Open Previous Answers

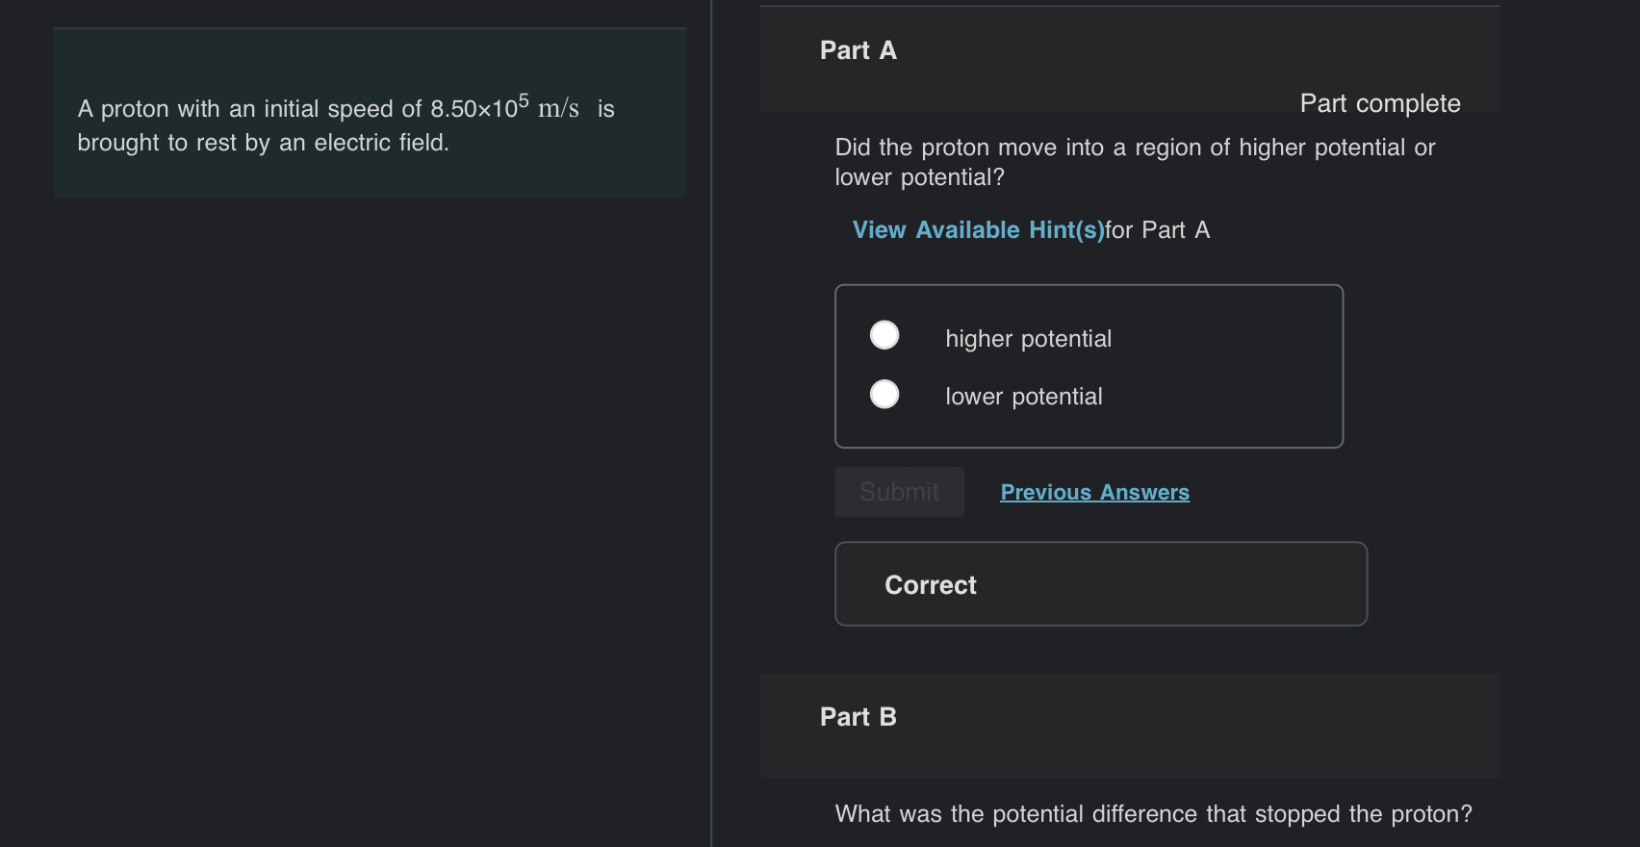pos(1094,491)
